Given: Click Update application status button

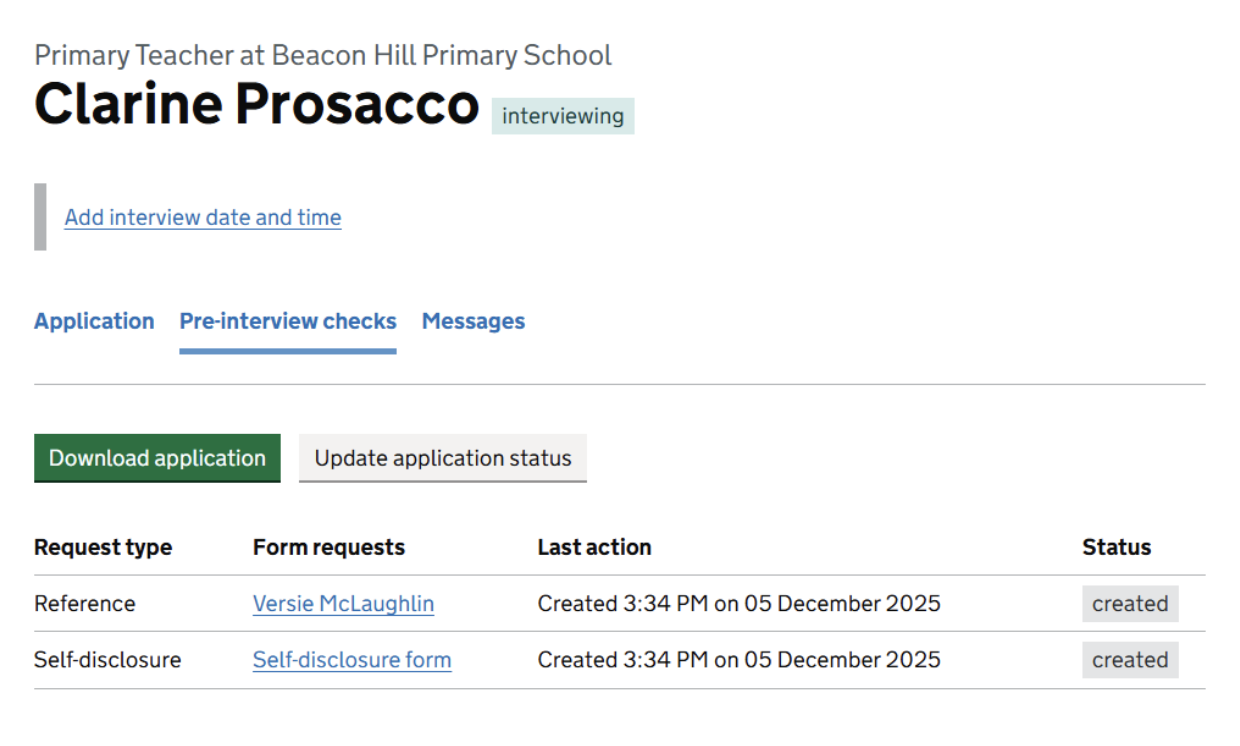Looking at the screenshot, I should point(443,459).
